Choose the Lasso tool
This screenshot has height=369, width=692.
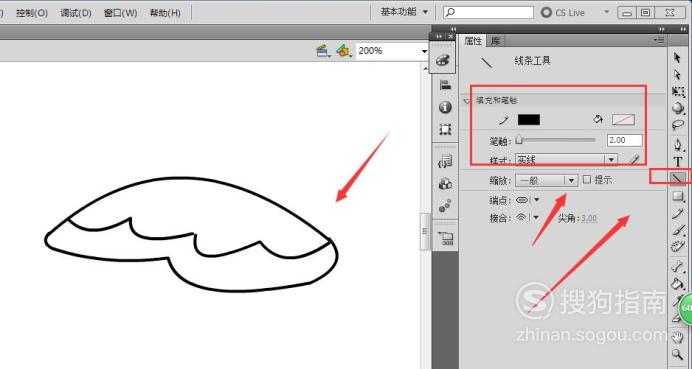677,125
